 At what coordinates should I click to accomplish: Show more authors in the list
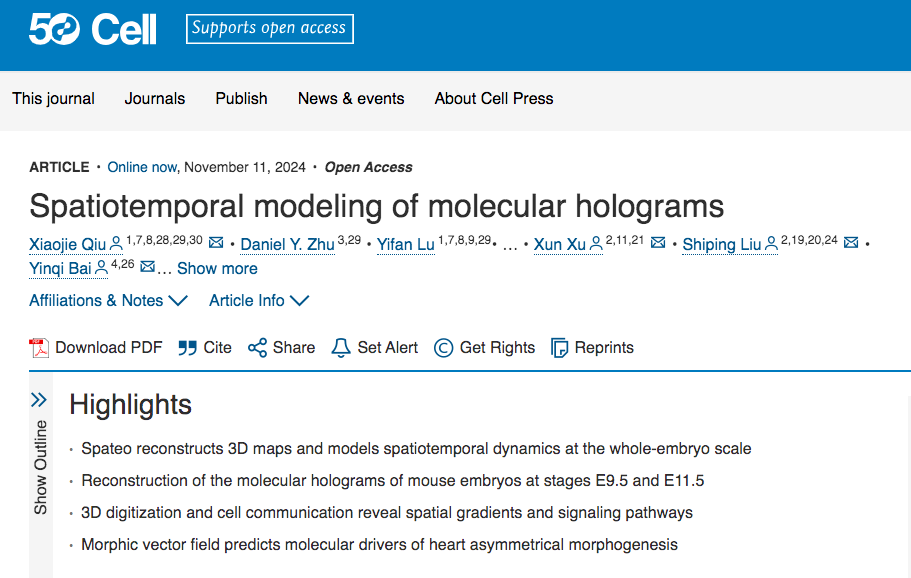pos(217,268)
